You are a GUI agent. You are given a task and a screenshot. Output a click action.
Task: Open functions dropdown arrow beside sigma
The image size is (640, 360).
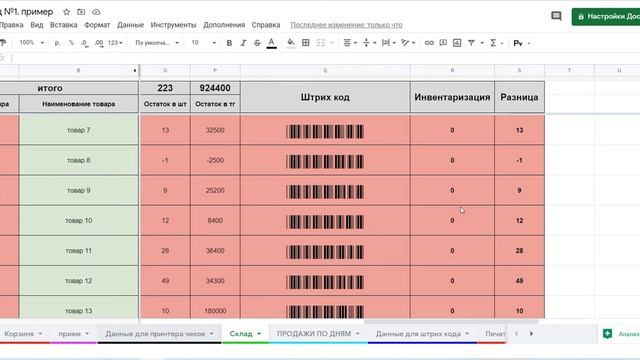coord(502,43)
